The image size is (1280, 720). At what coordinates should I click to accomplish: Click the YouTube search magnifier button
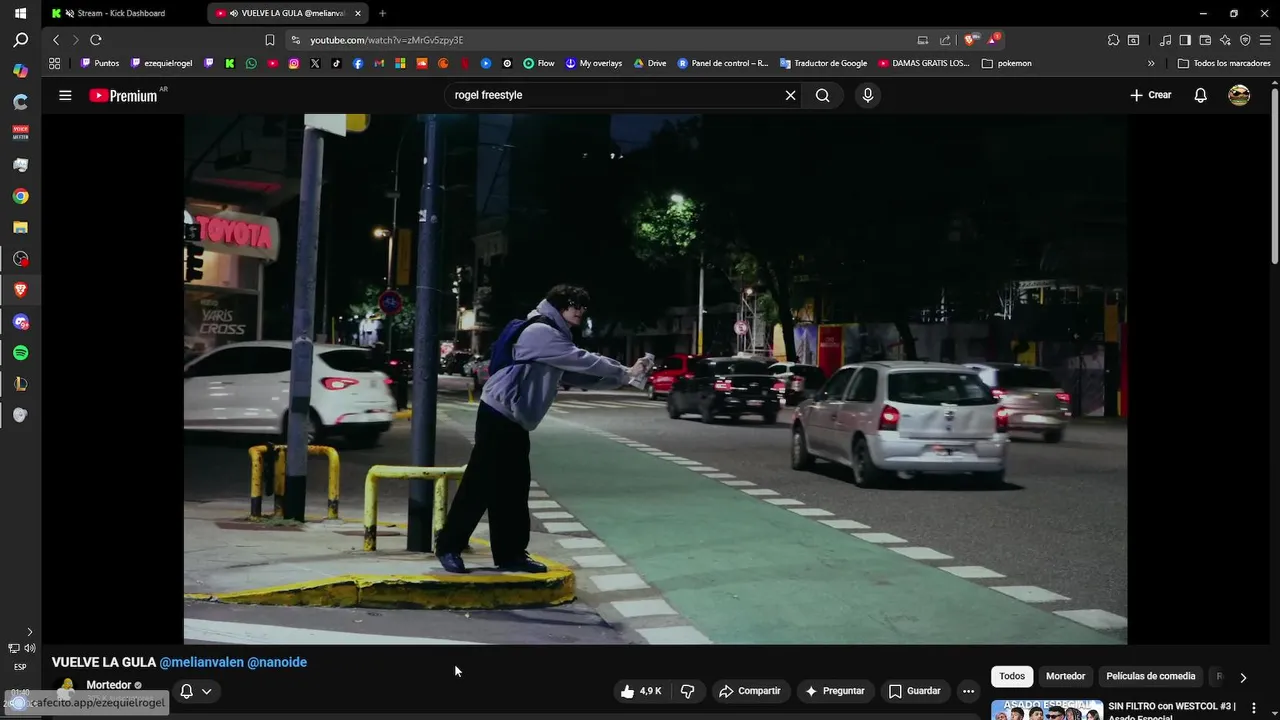click(x=822, y=95)
